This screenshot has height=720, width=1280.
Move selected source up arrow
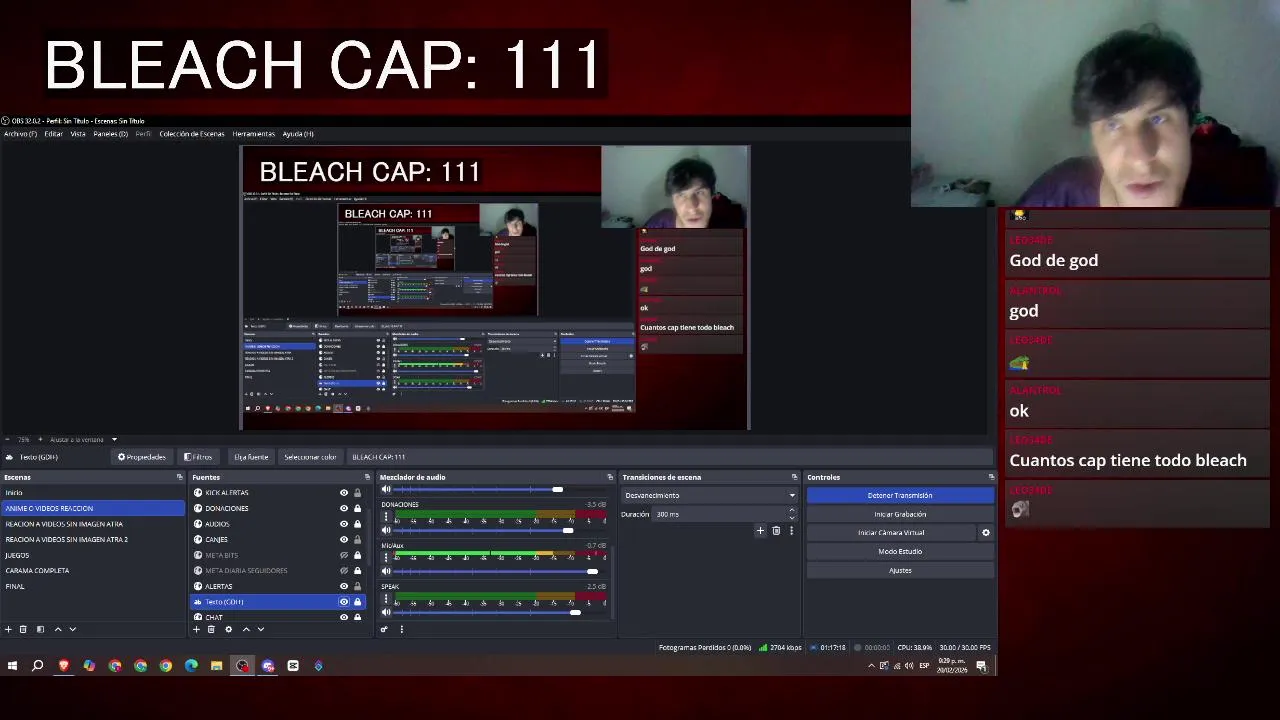pyautogui.click(x=246, y=629)
